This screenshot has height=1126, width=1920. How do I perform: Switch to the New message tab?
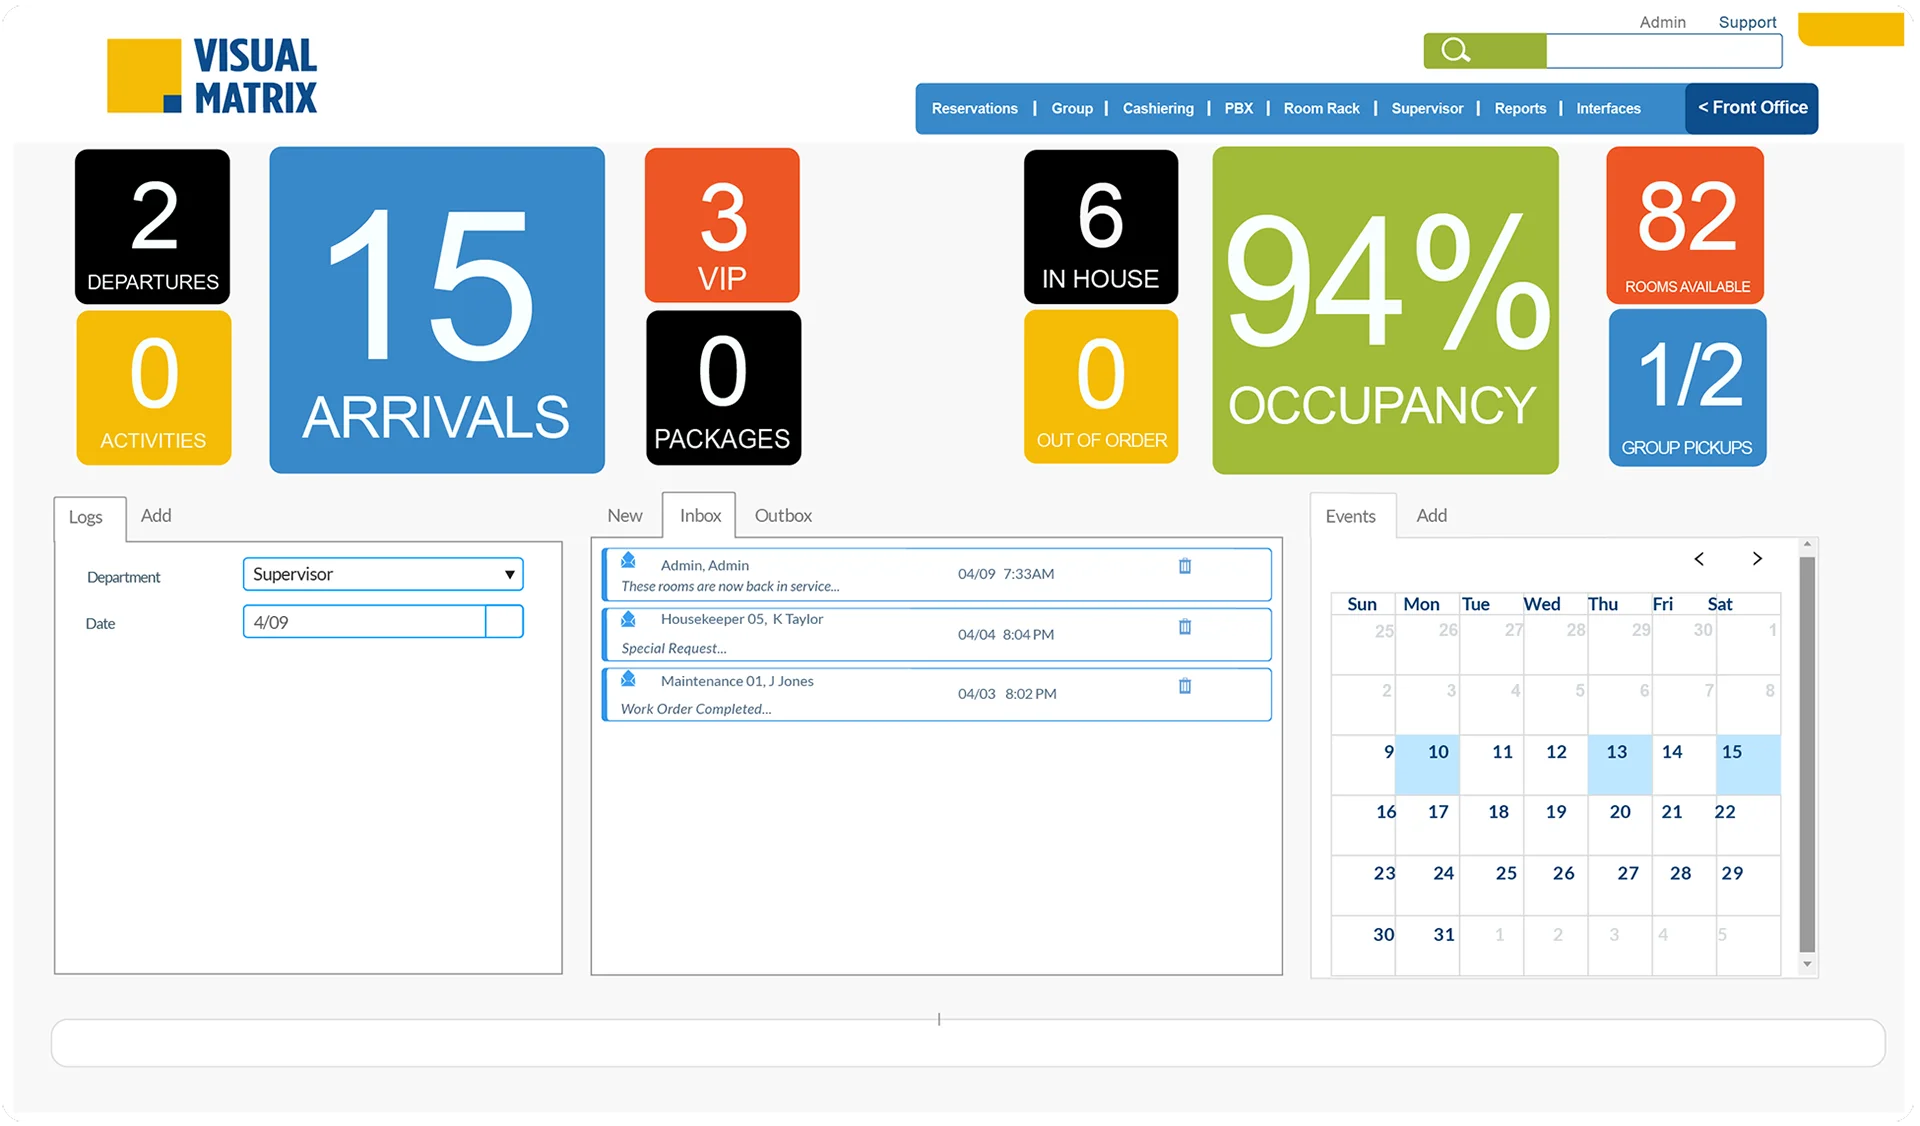click(x=625, y=516)
